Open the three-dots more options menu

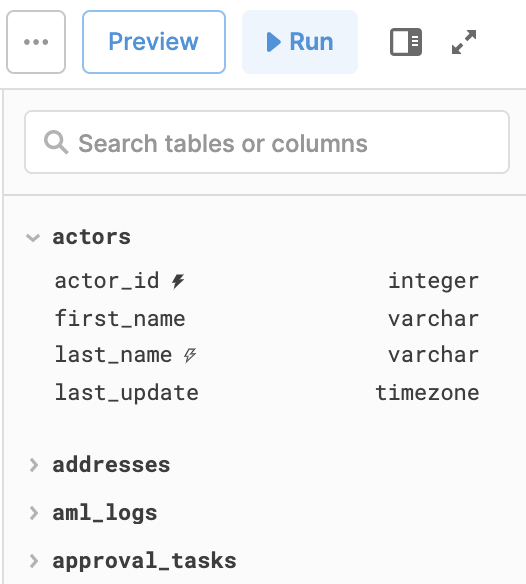tap(36, 42)
